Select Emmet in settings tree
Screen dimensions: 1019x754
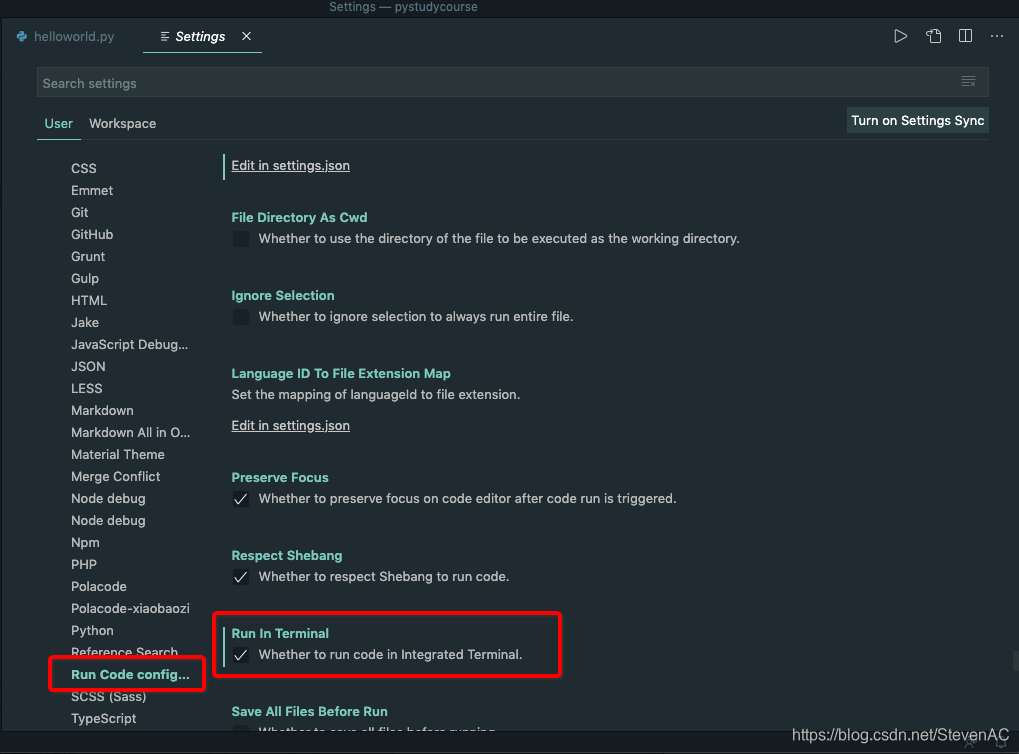tap(92, 190)
